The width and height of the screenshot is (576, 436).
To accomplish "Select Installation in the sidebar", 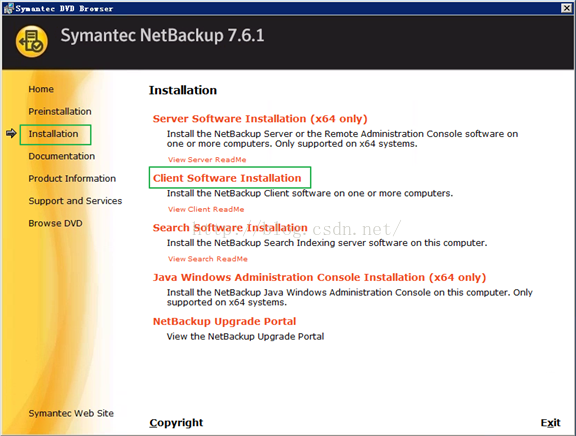I will point(54,134).
